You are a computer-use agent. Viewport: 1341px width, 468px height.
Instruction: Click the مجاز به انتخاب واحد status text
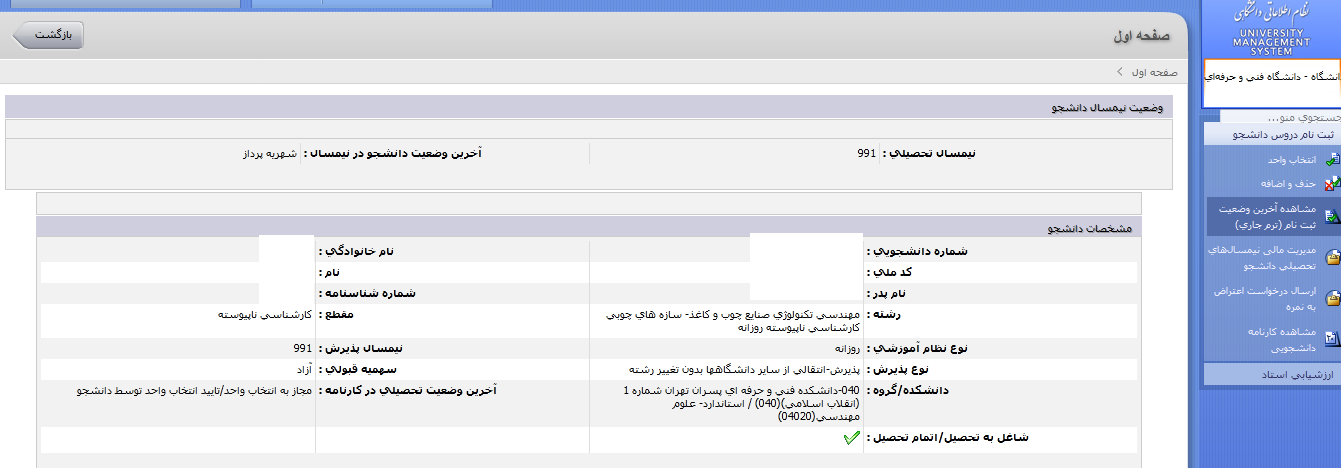pos(196,390)
